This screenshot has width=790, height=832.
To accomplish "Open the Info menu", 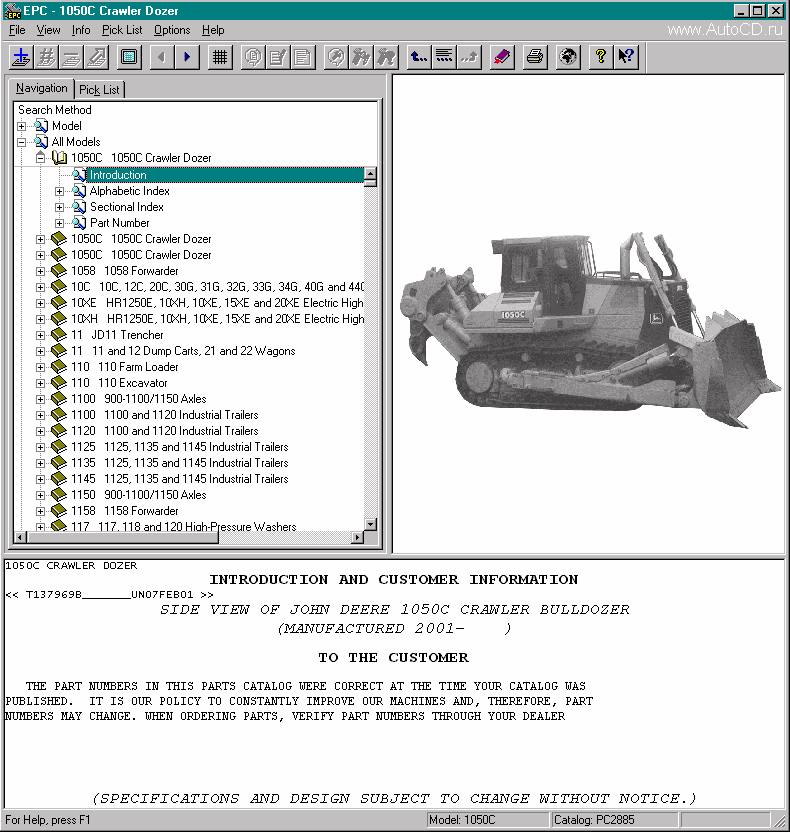I will pos(81,30).
